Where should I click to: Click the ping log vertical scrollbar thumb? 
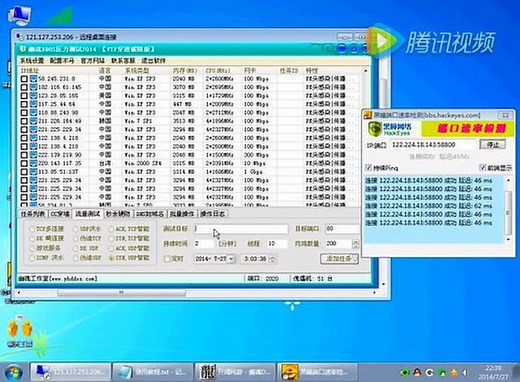[x=508, y=212]
